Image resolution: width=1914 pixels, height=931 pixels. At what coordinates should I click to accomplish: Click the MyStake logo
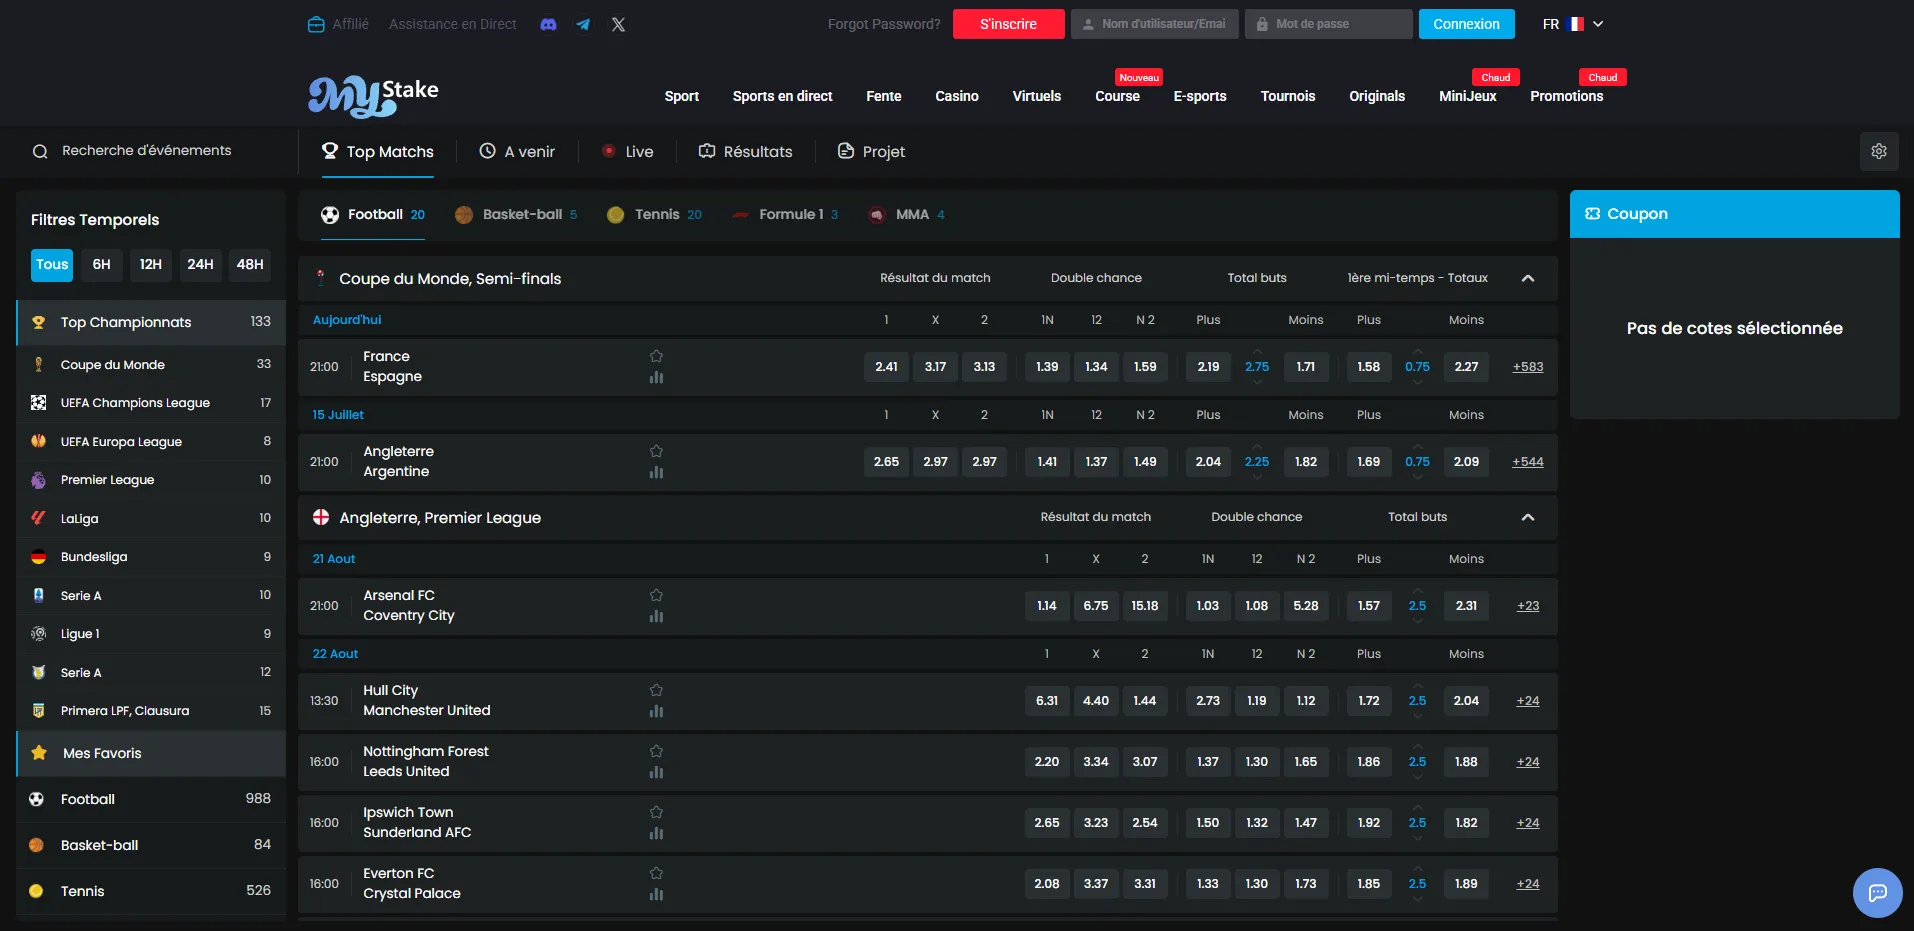pyautogui.click(x=373, y=96)
